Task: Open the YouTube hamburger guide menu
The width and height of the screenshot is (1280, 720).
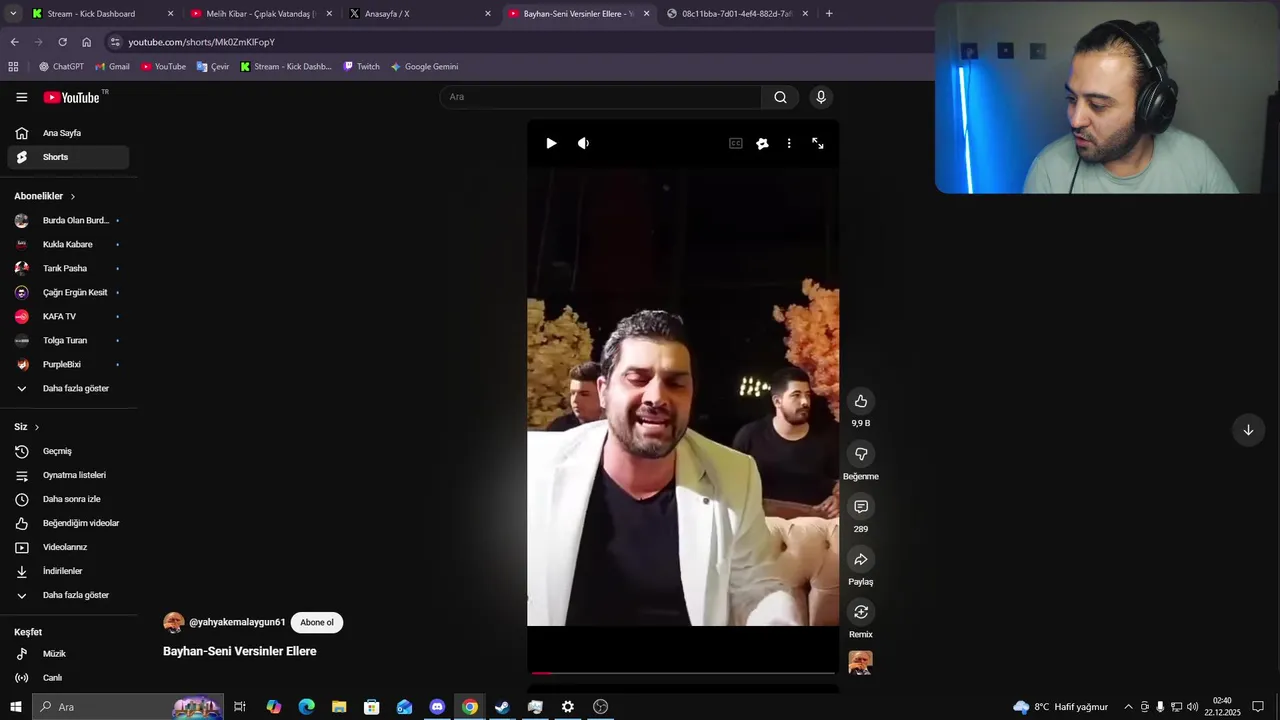Action: pos(22,97)
